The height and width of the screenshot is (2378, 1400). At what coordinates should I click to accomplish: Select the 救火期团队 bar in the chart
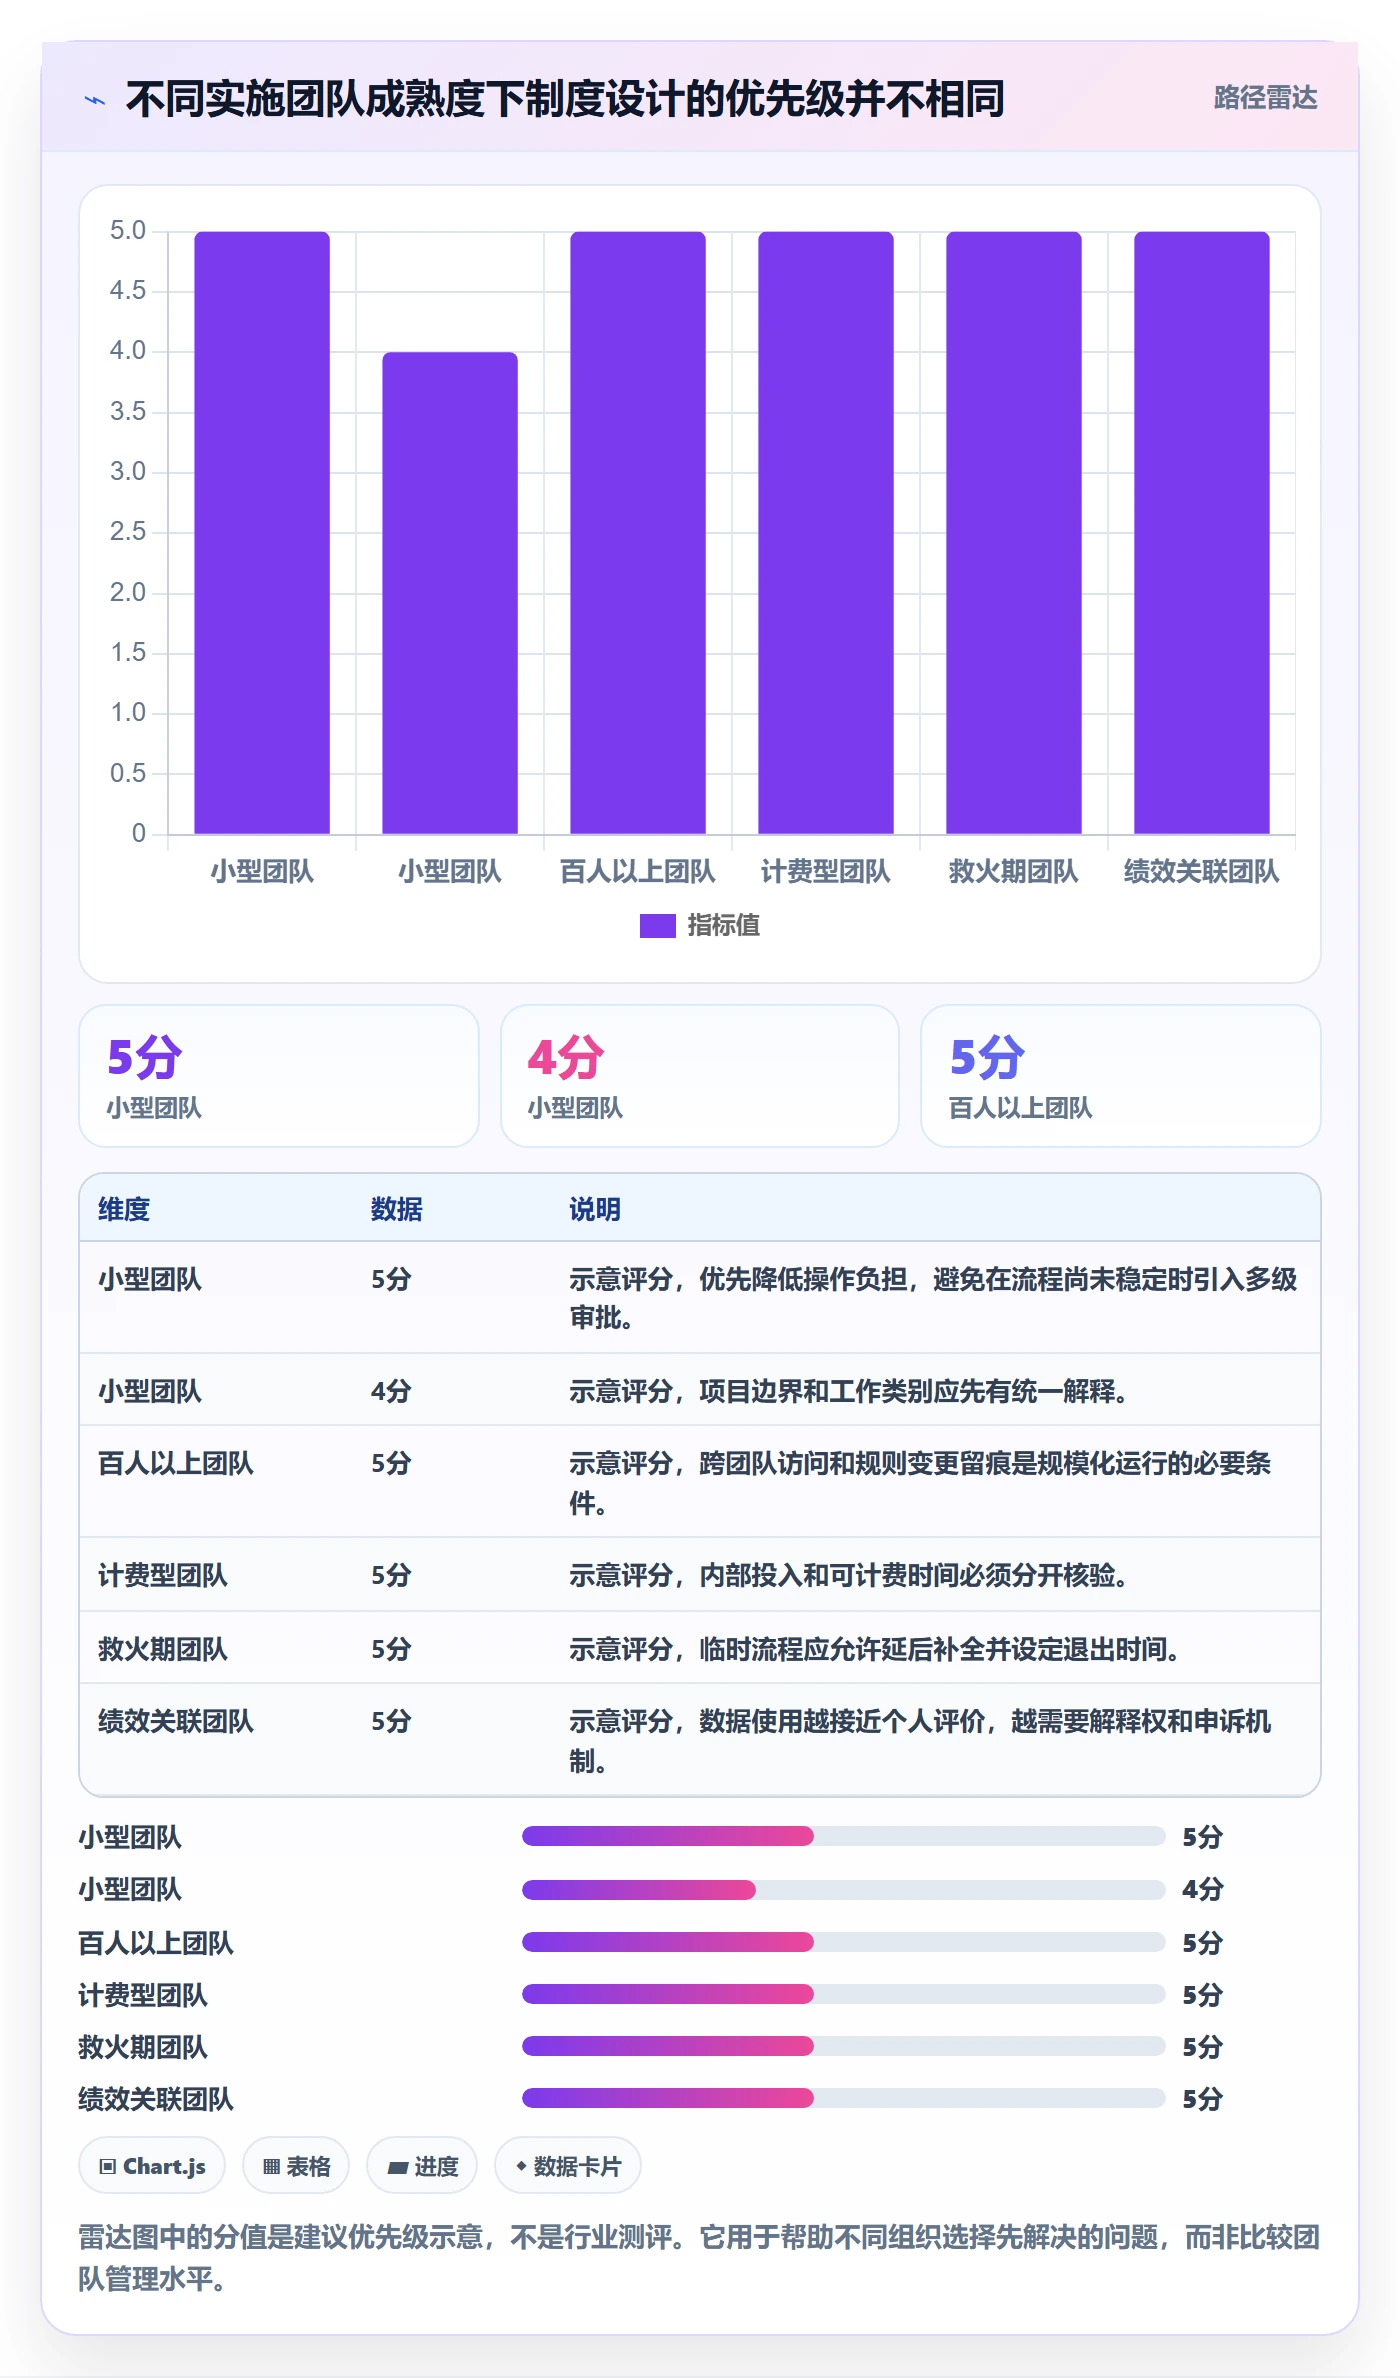click(x=1014, y=533)
